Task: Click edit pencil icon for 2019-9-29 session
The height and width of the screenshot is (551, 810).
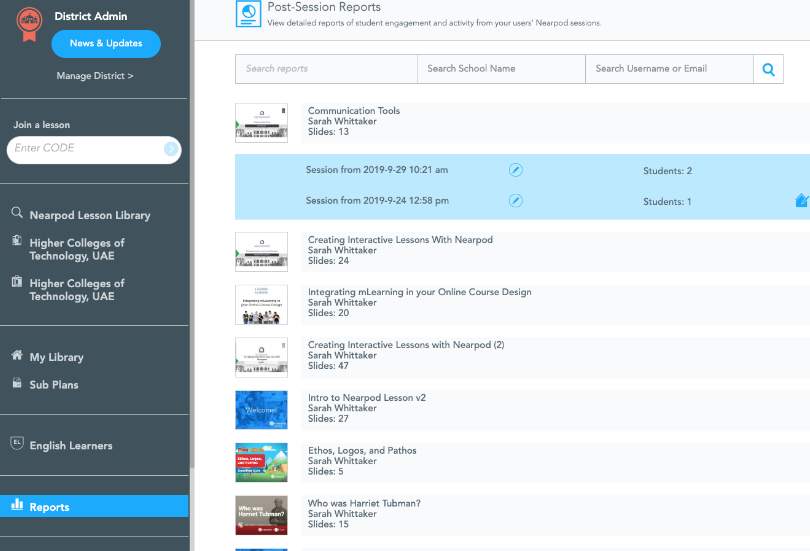Action: (x=516, y=170)
